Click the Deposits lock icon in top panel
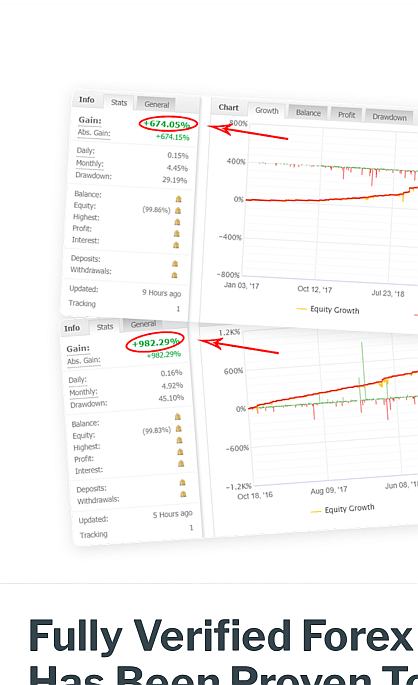The height and width of the screenshot is (685, 418). pos(175,263)
